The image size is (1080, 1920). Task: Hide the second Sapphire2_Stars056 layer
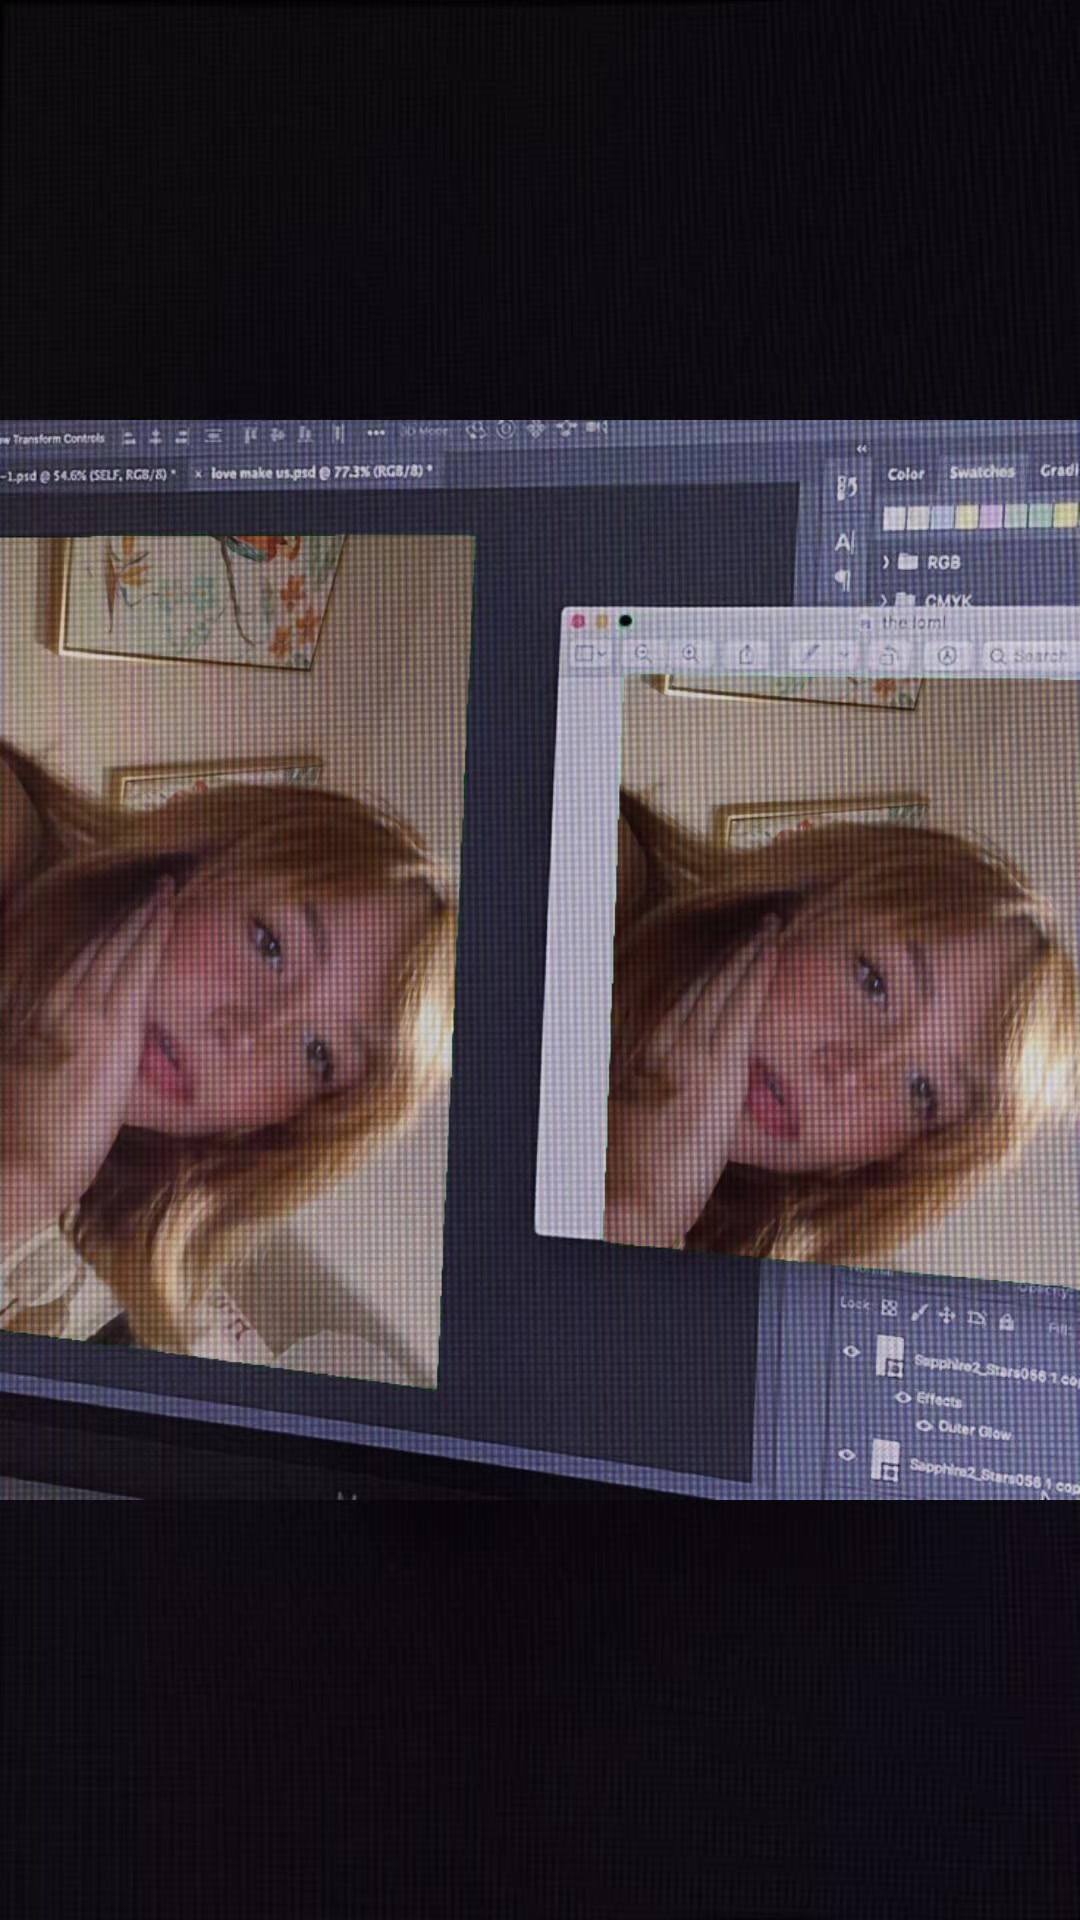tap(847, 1455)
